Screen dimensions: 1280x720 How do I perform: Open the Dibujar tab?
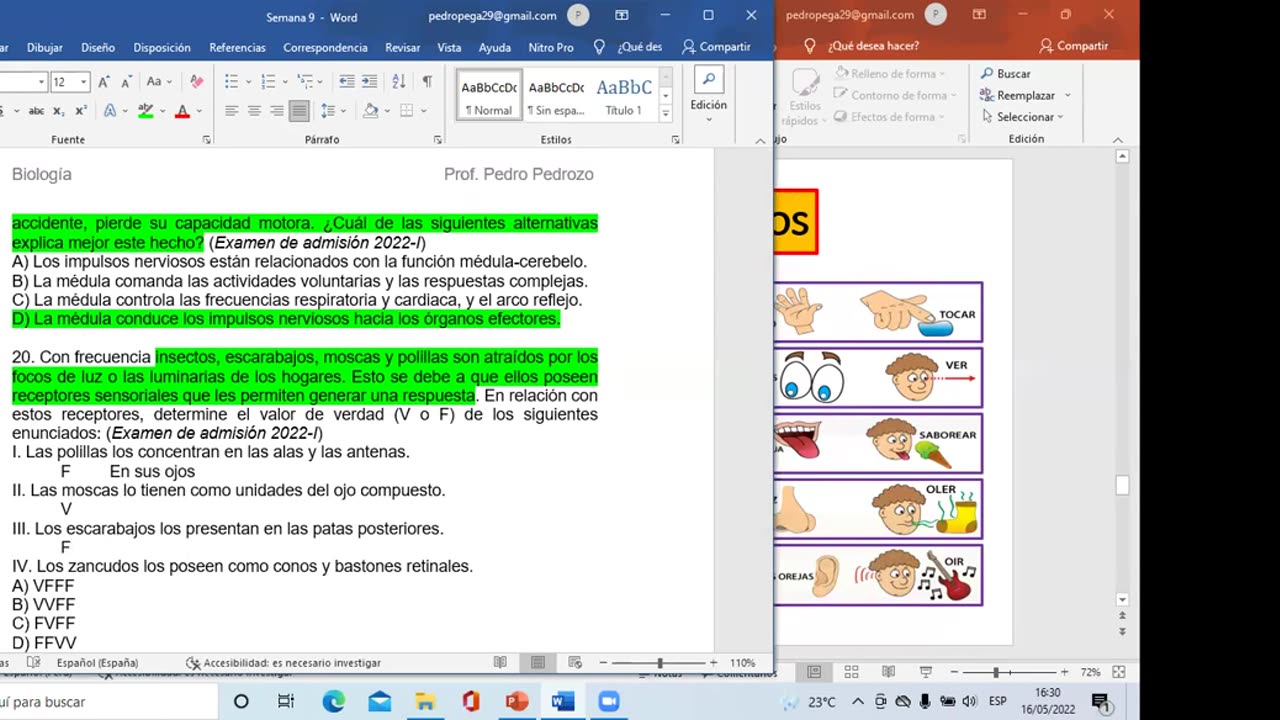45,47
